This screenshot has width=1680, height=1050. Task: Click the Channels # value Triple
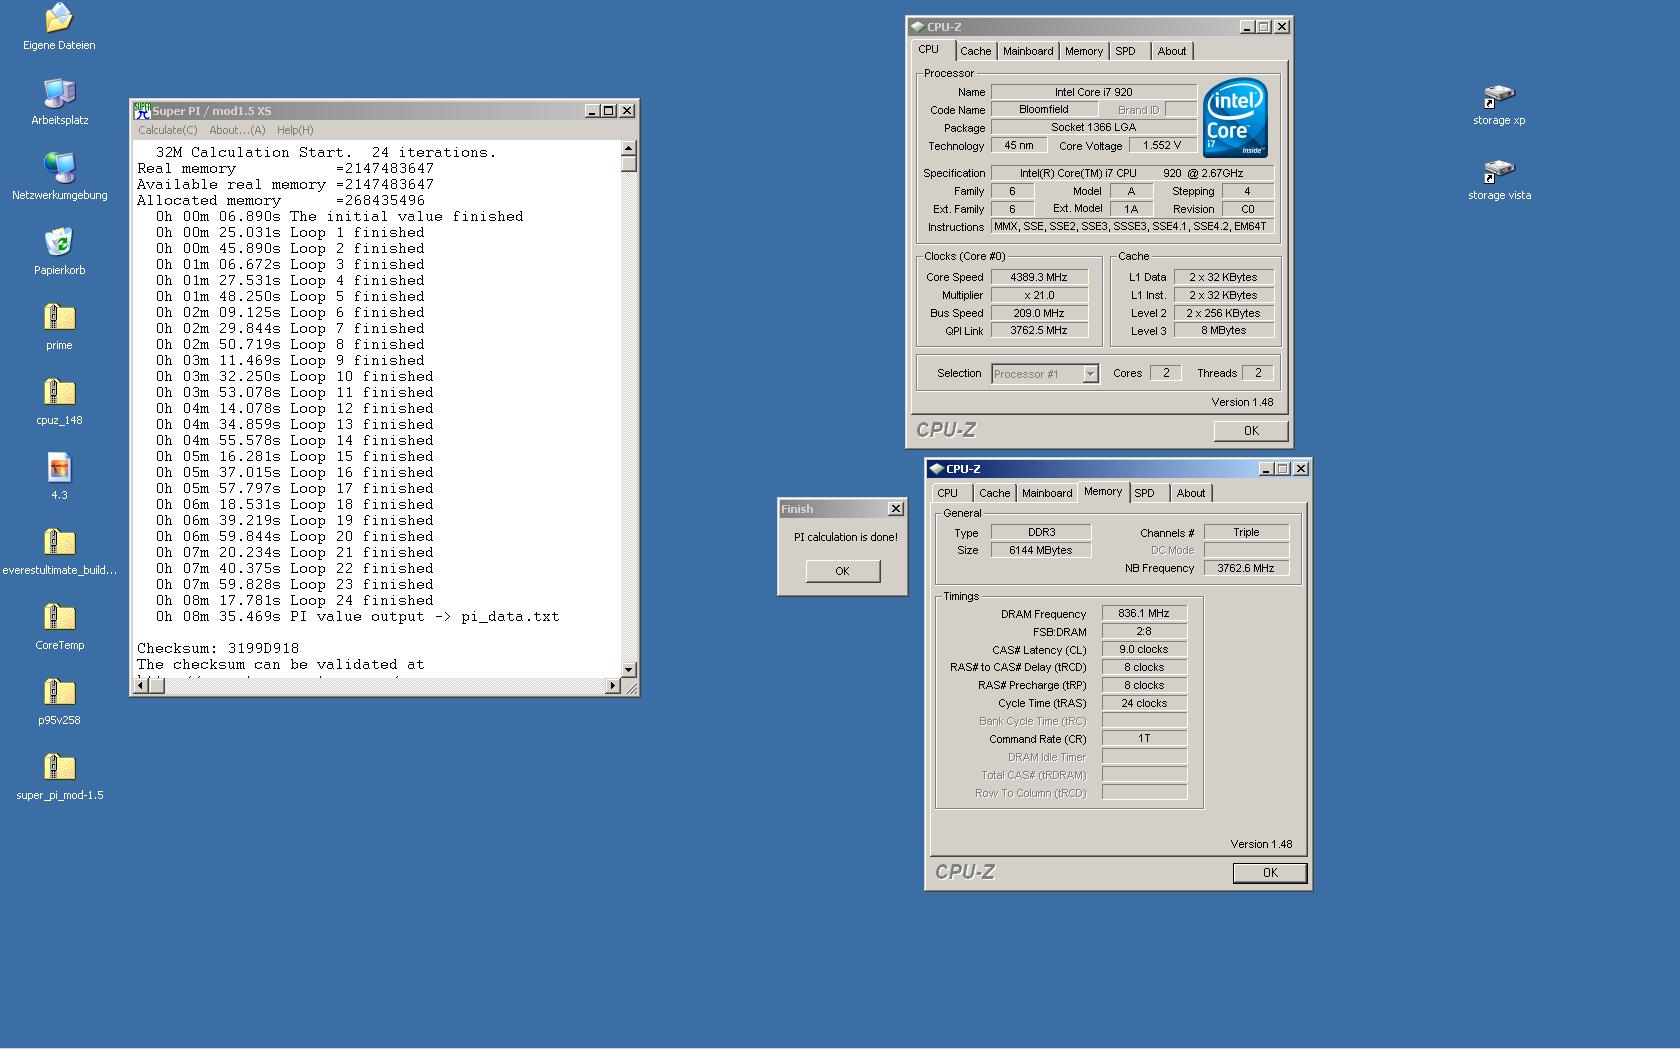pos(1246,532)
